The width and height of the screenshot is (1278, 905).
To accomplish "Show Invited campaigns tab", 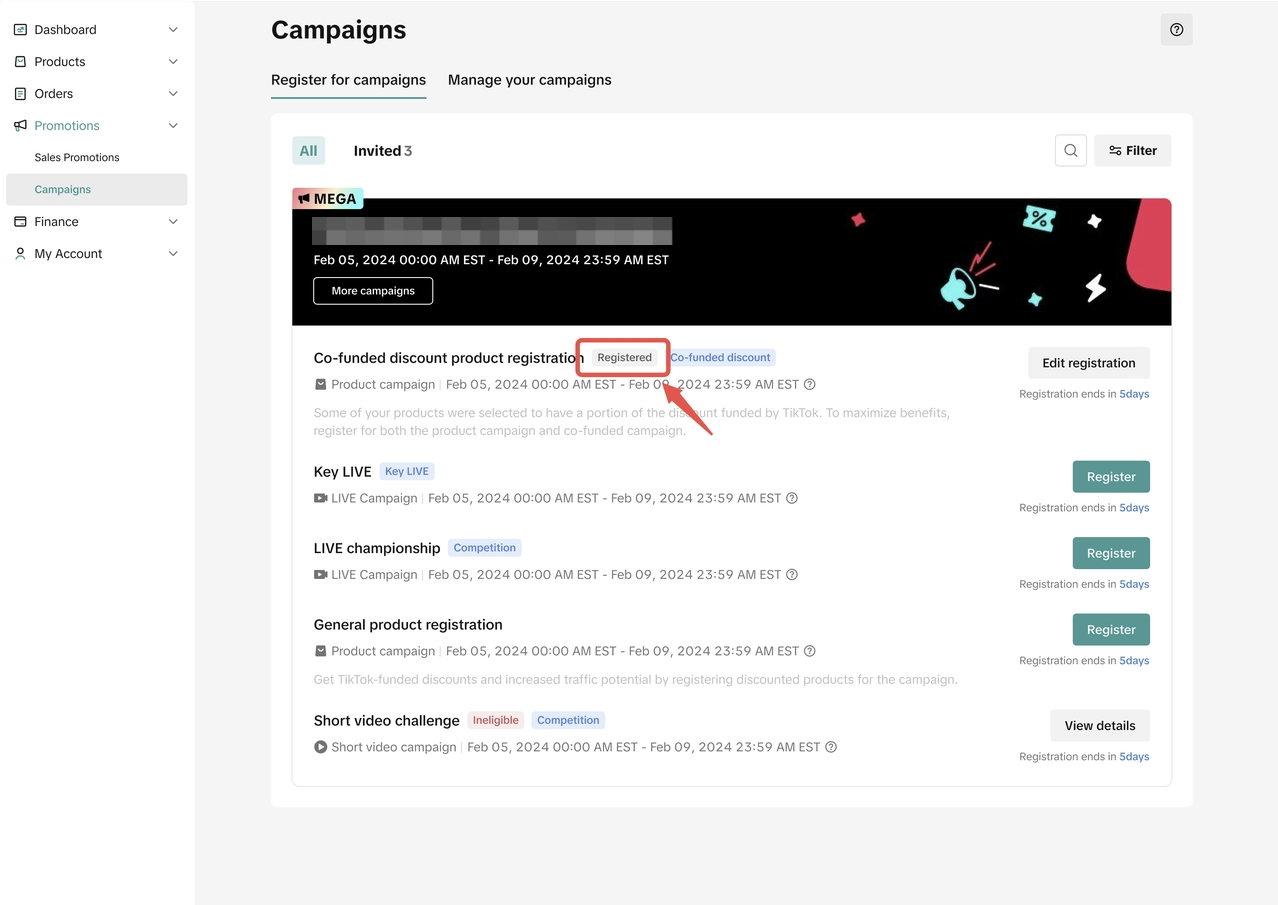I will click(x=383, y=151).
